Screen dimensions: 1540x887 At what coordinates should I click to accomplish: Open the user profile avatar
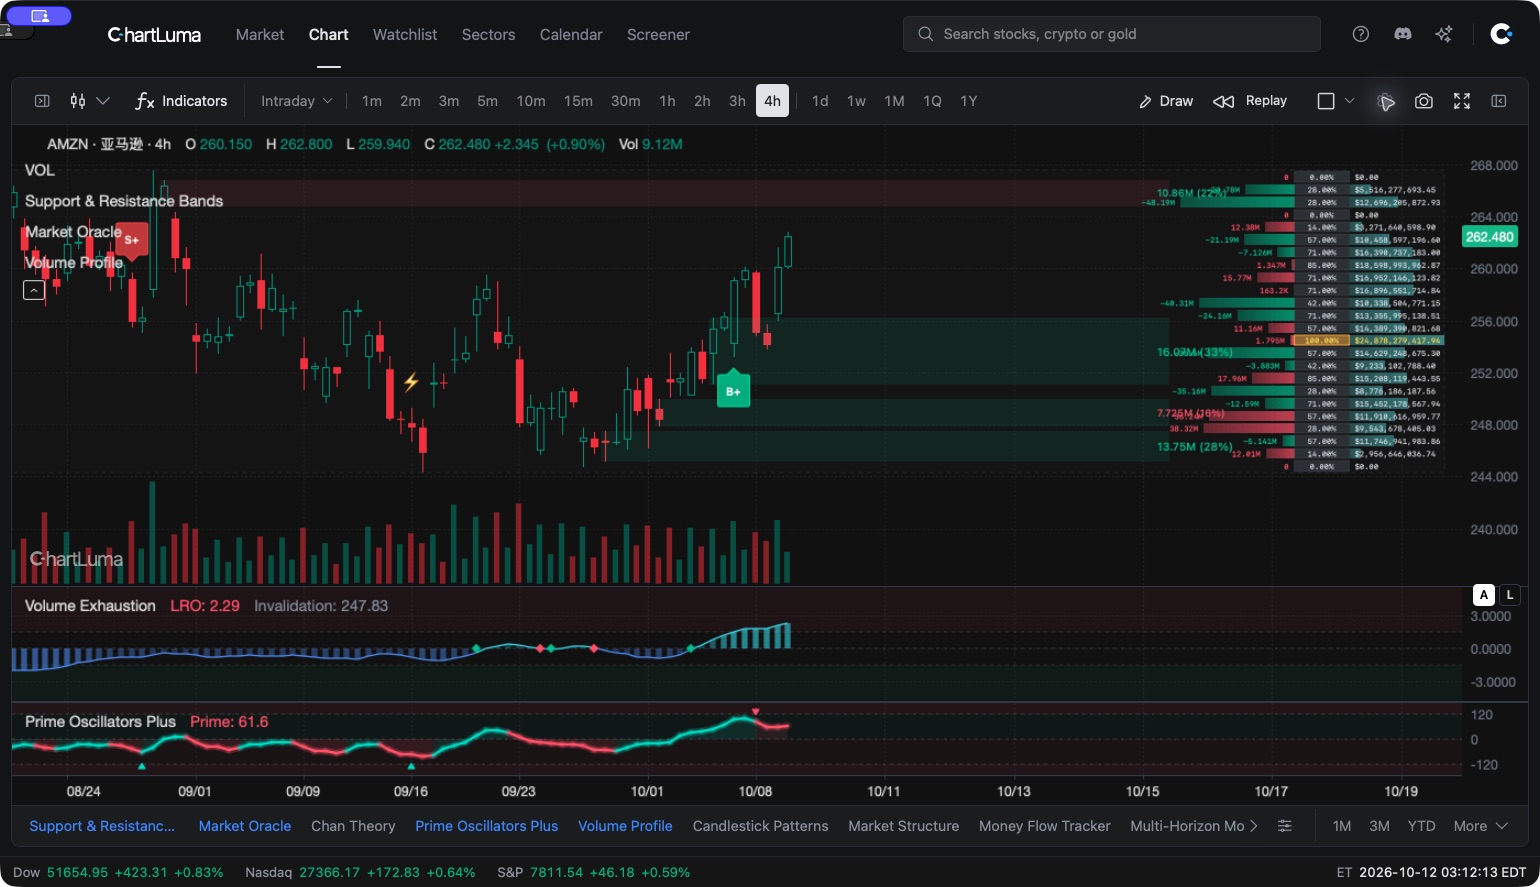pos(1501,34)
